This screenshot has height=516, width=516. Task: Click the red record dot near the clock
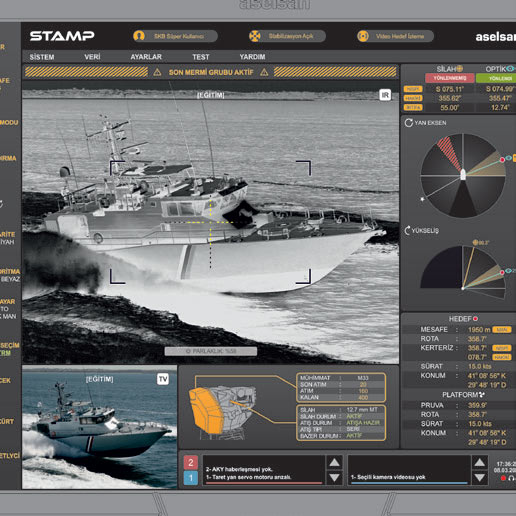click(x=503, y=478)
